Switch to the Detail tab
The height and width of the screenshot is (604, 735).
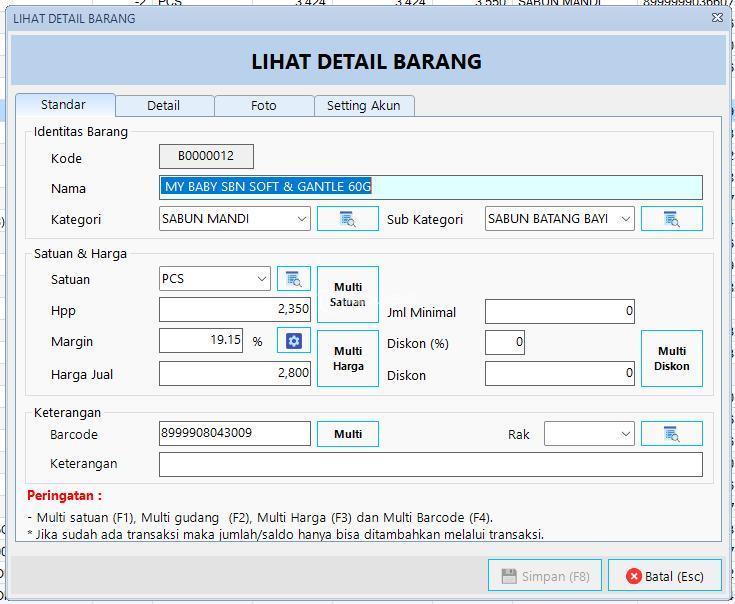coord(164,106)
